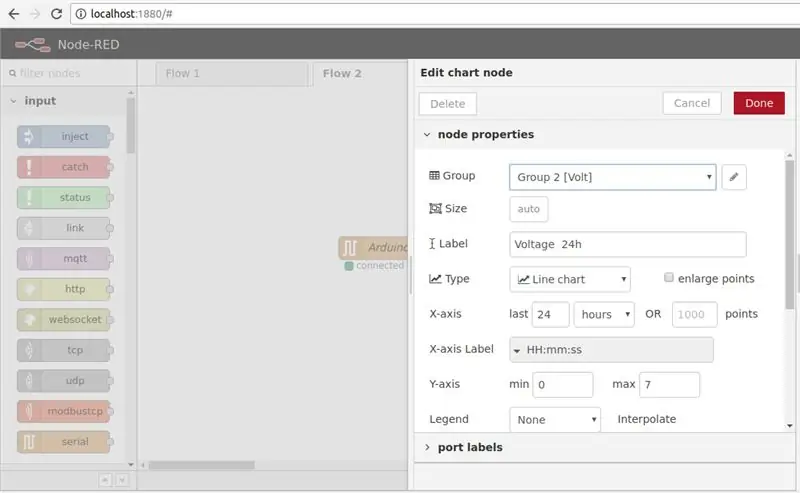
Task: Switch to the Flow 2 tab
Action: point(360,74)
